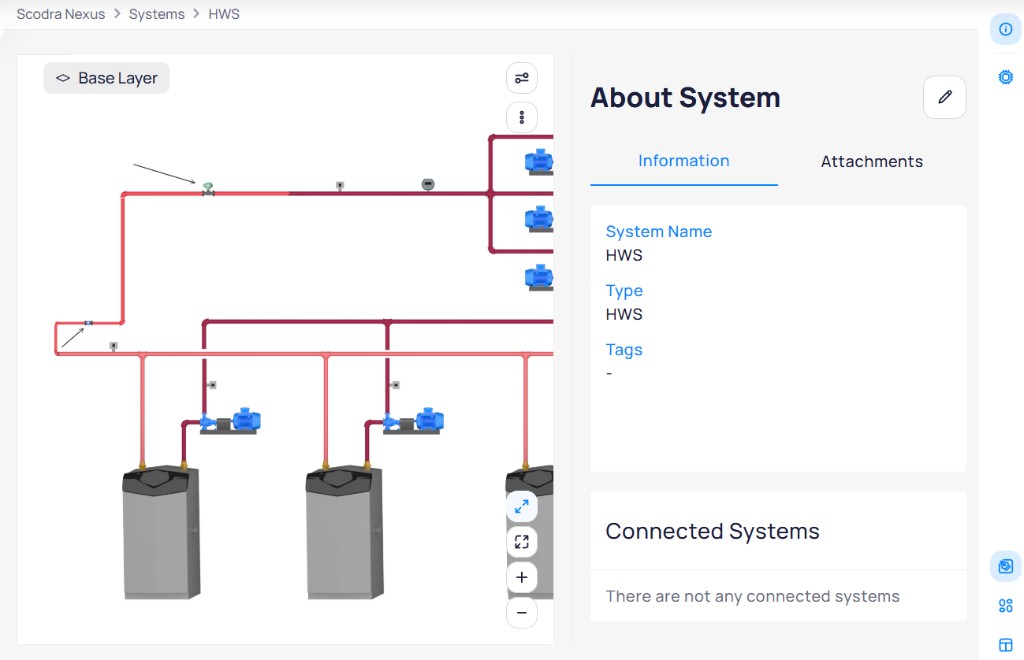Click the Type field label

[x=624, y=291]
